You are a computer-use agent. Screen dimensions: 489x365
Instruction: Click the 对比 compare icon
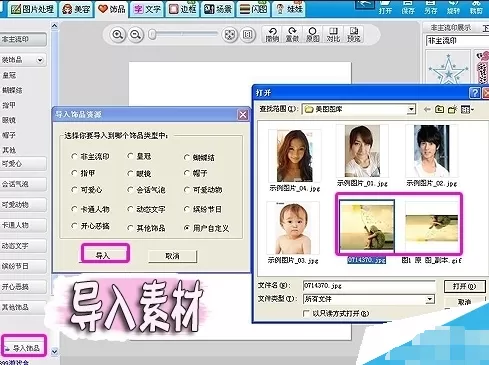point(333,34)
